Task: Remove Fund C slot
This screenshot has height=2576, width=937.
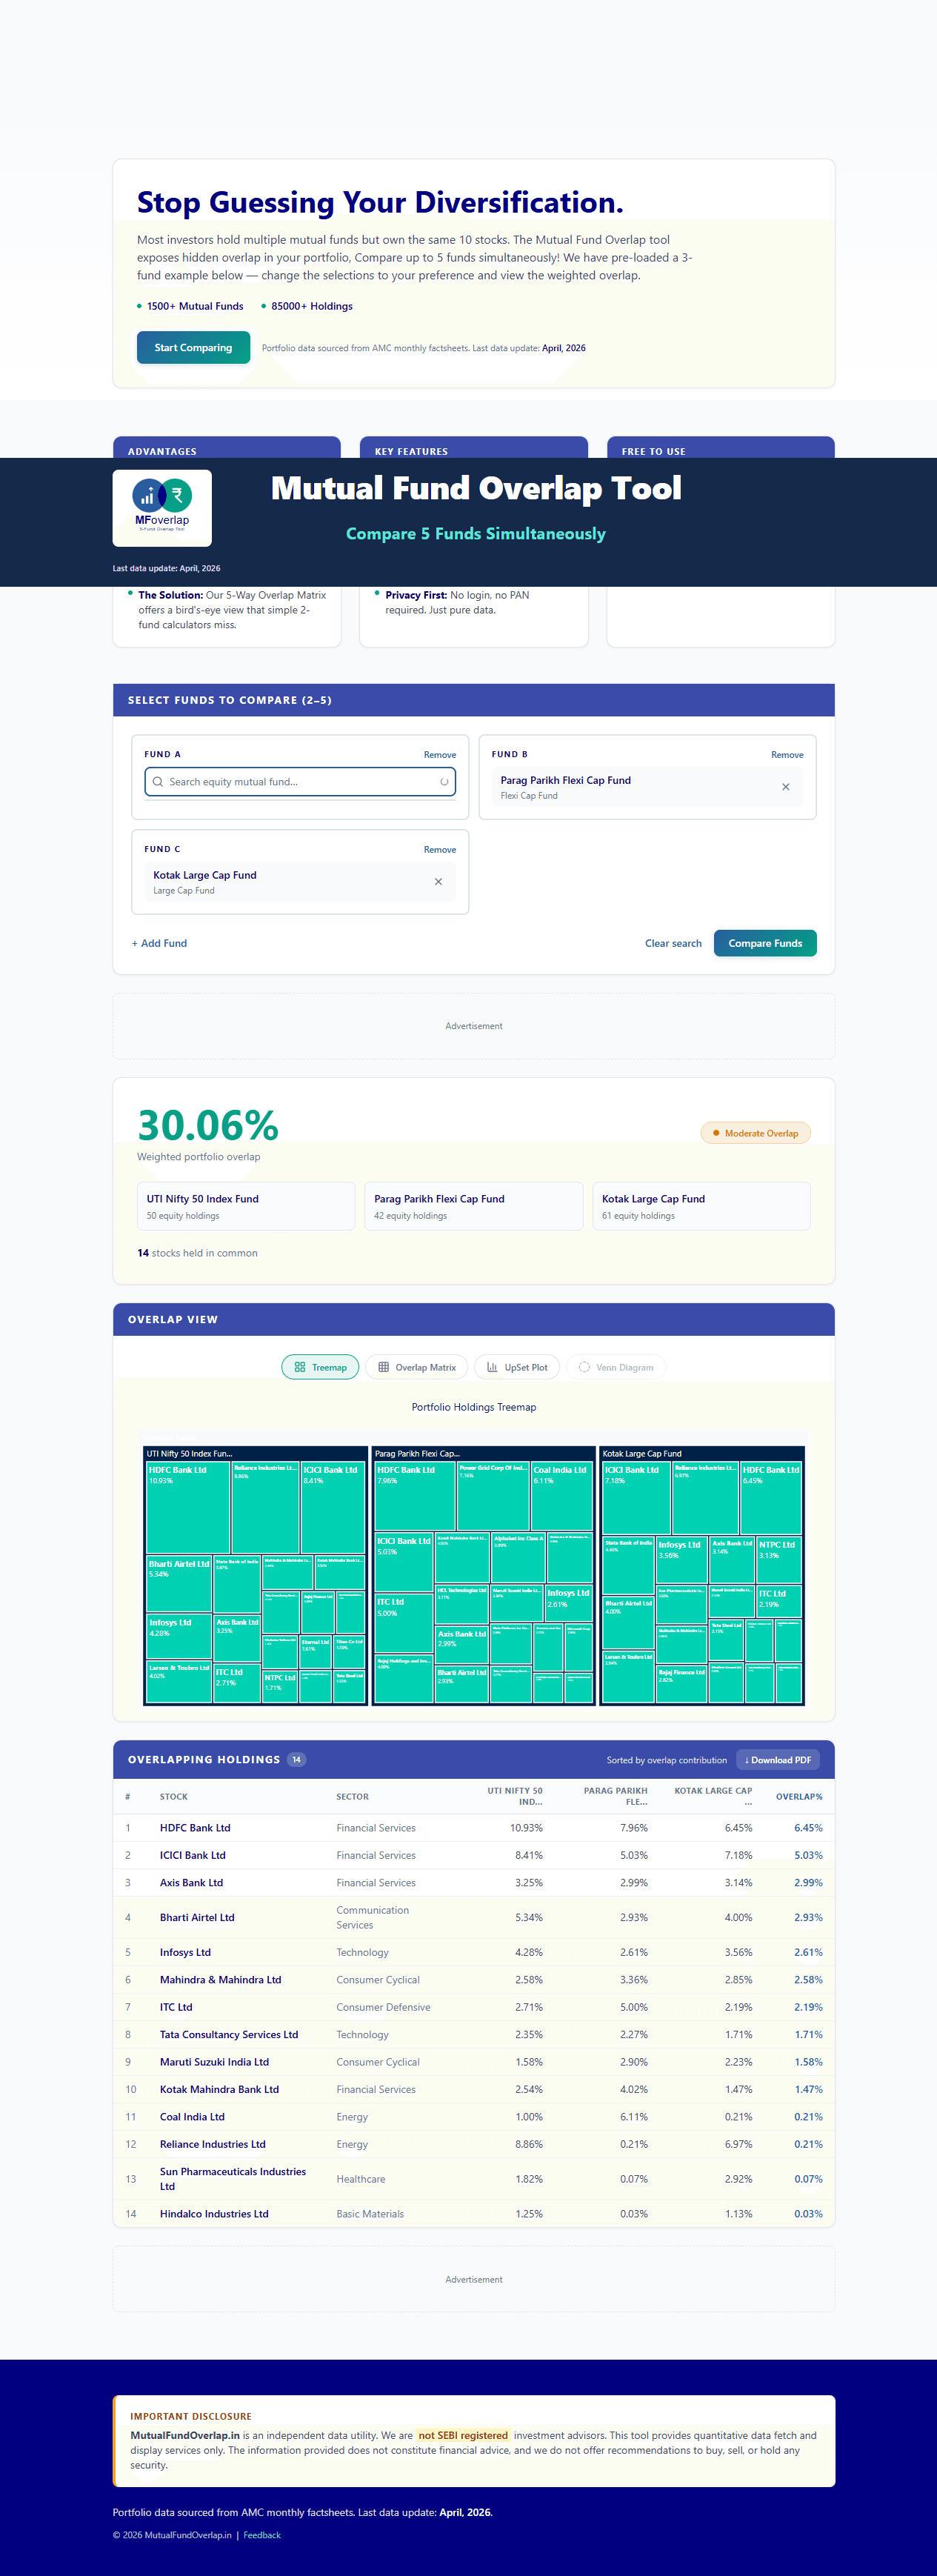Action: [440, 850]
